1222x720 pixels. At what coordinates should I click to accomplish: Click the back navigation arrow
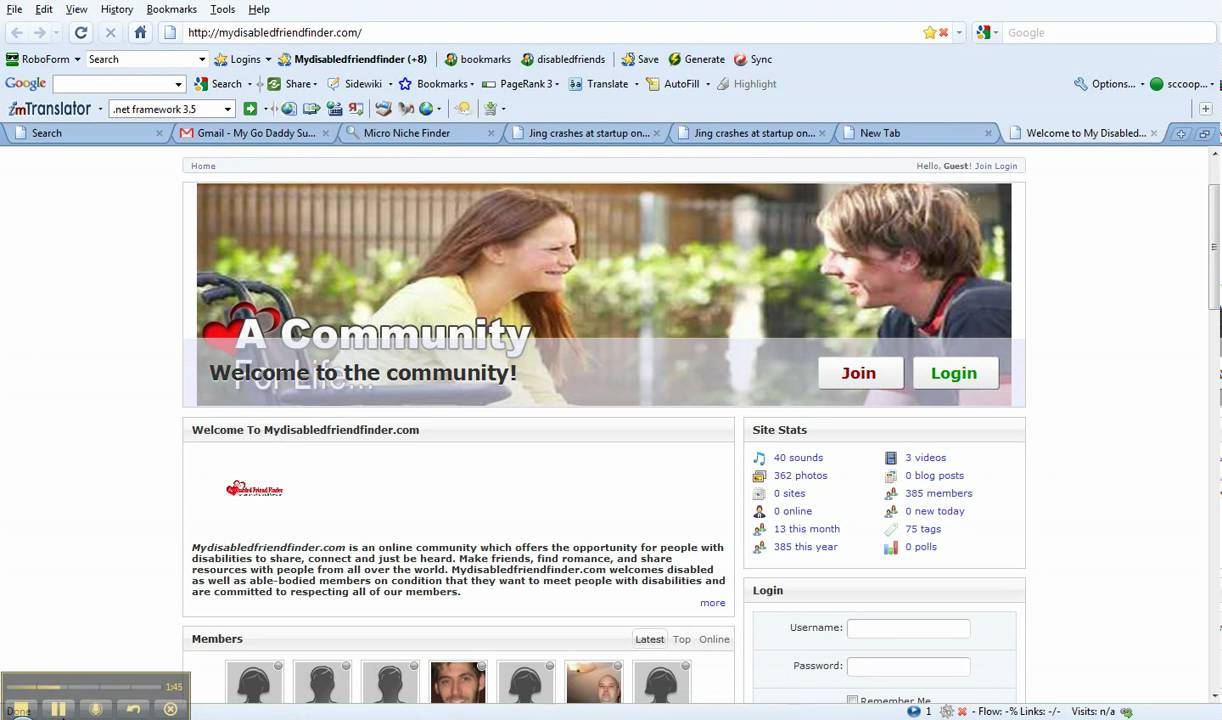pos(17,32)
